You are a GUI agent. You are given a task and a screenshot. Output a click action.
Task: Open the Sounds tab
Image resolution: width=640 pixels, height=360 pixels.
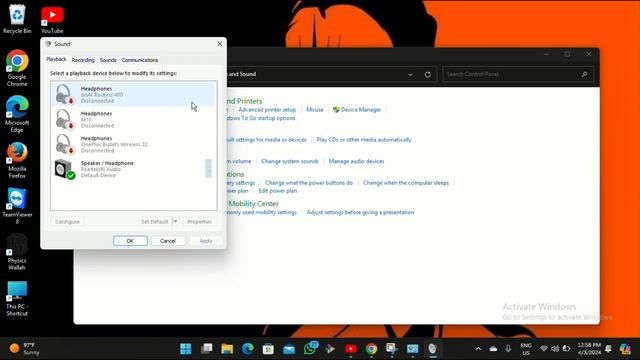click(x=108, y=60)
